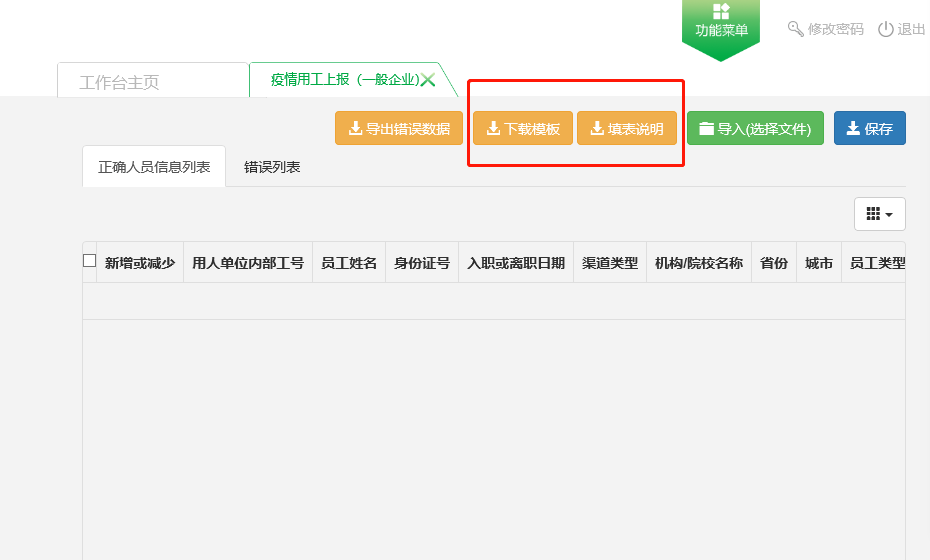Click the download icon on 下载模板

(492, 128)
